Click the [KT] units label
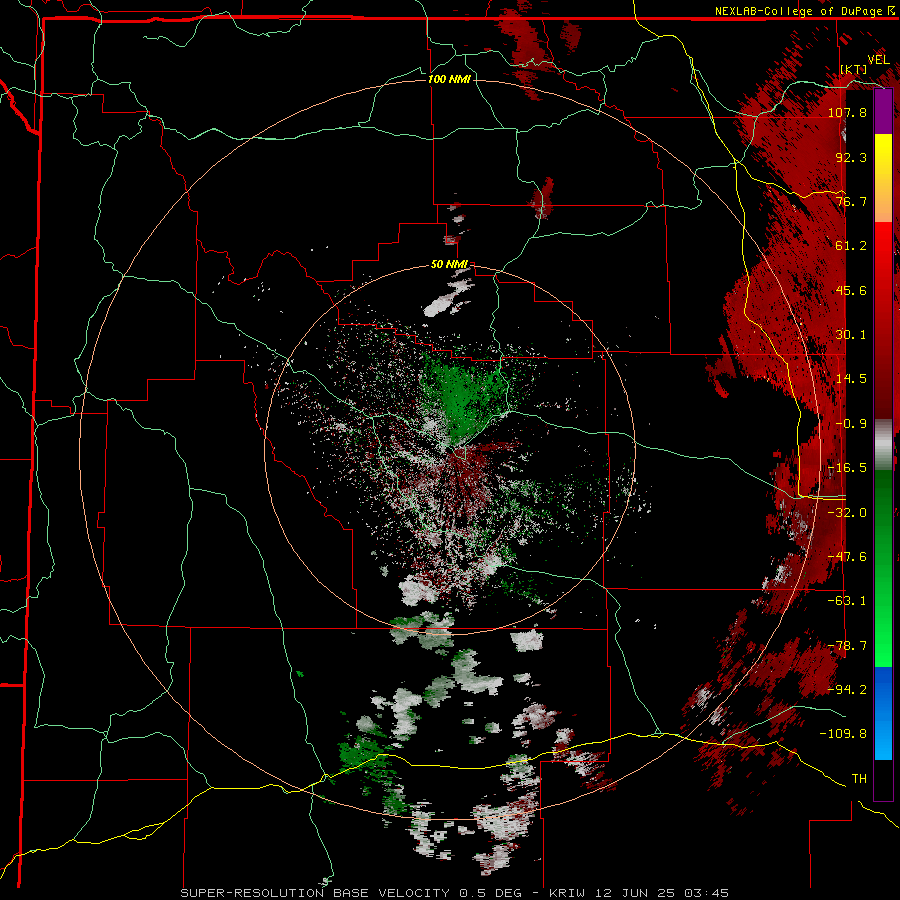The height and width of the screenshot is (900, 900). coord(854,69)
